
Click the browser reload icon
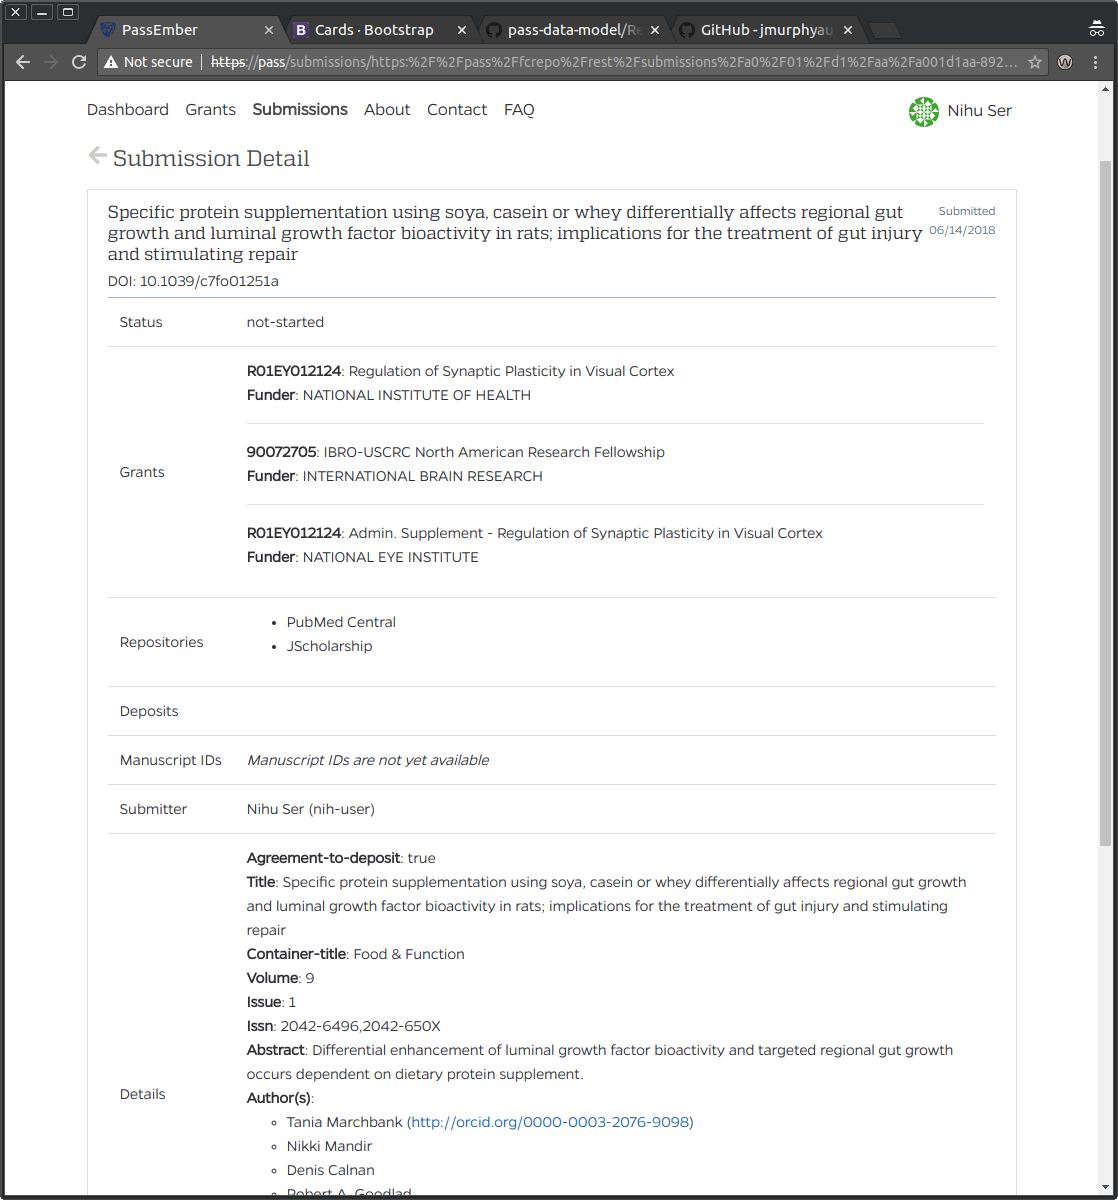click(79, 62)
